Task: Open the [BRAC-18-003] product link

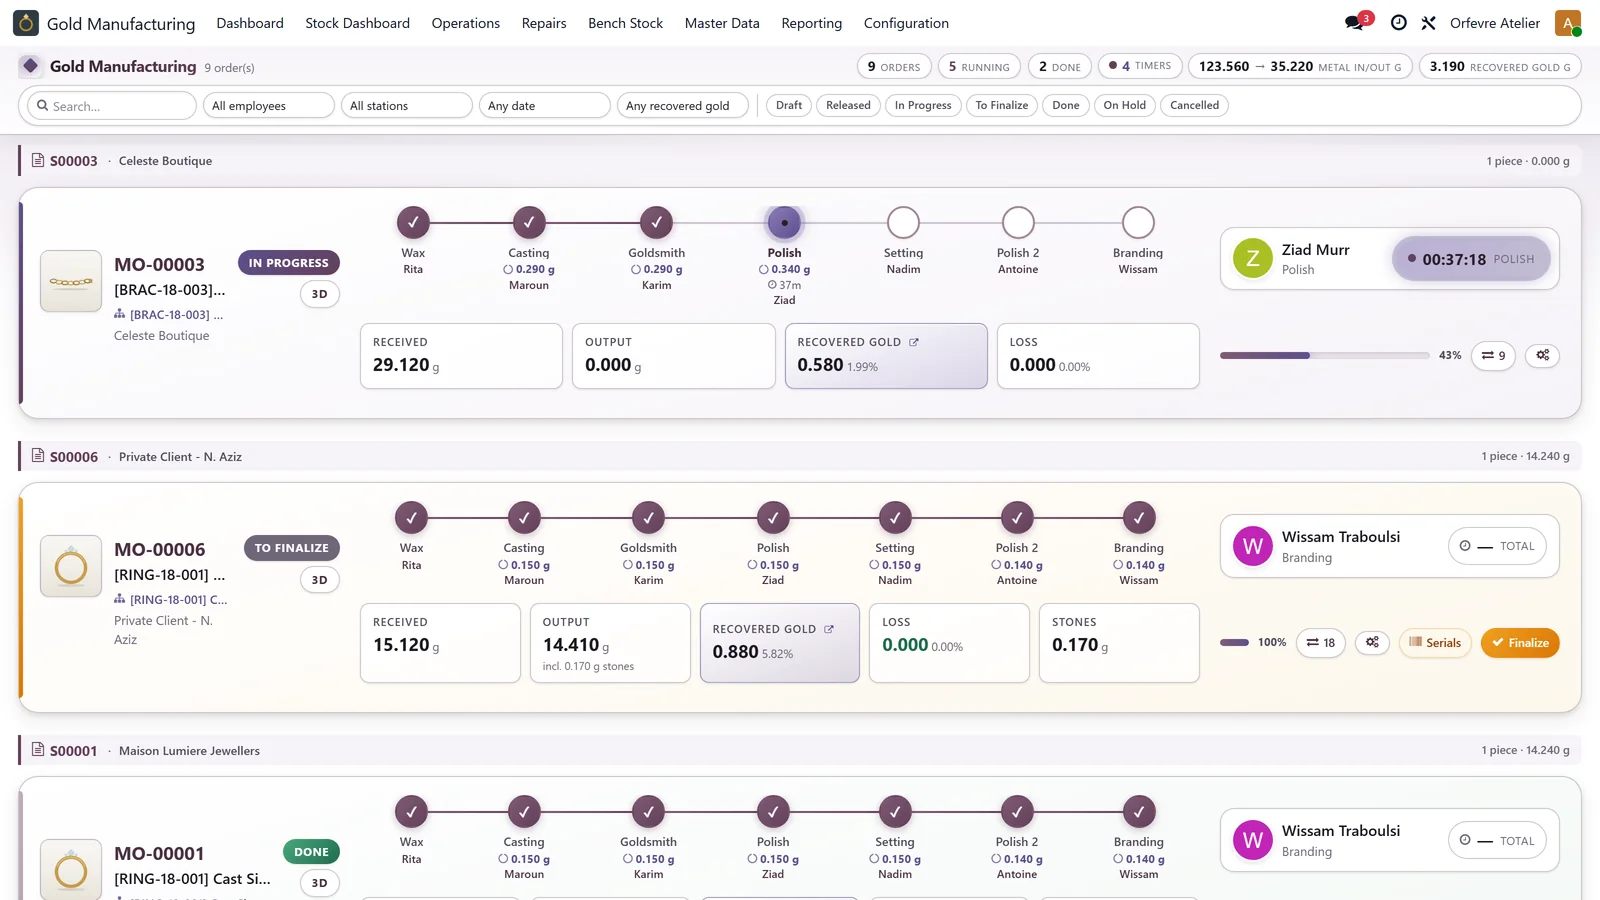Action: point(169,314)
